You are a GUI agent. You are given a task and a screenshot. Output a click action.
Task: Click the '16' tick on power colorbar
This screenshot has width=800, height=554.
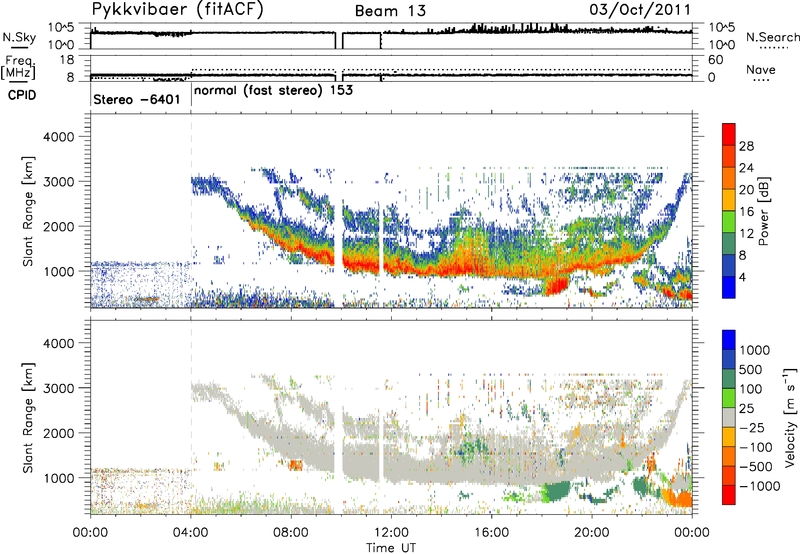pos(746,212)
